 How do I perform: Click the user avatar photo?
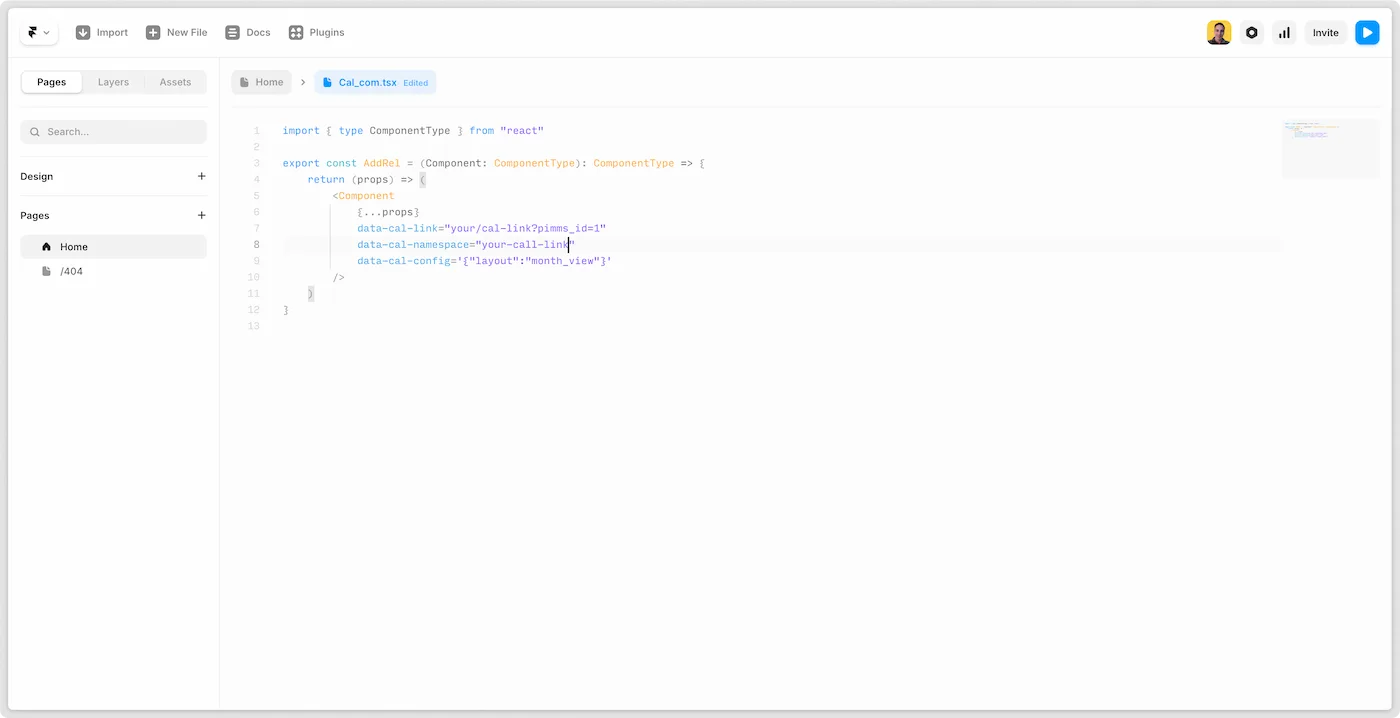point(1218,31)
